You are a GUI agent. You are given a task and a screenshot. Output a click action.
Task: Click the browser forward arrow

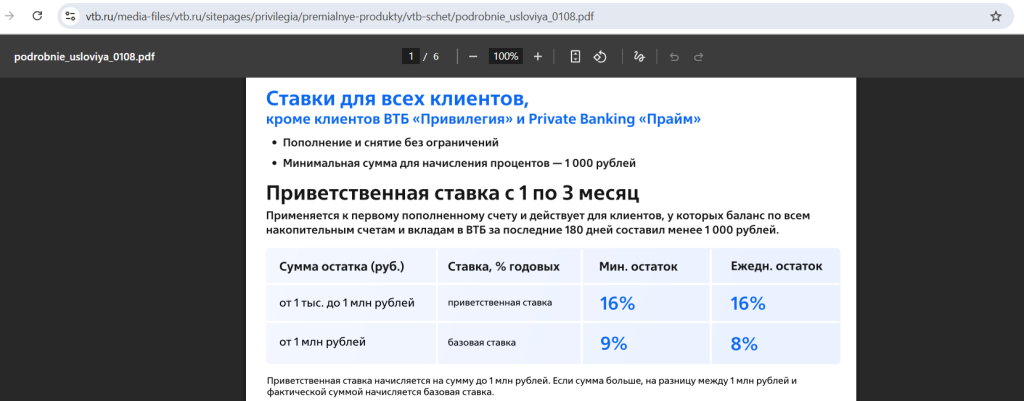tap(10, 16)
